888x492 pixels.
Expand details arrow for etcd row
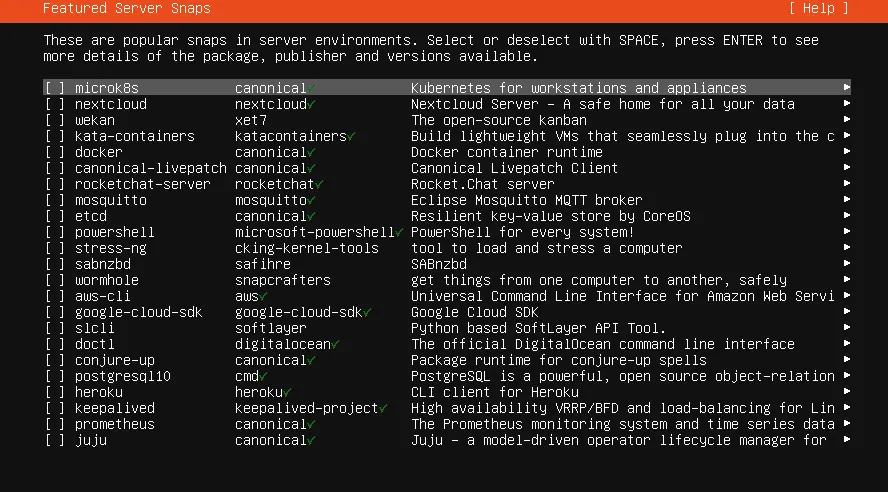tap(847, 216)
